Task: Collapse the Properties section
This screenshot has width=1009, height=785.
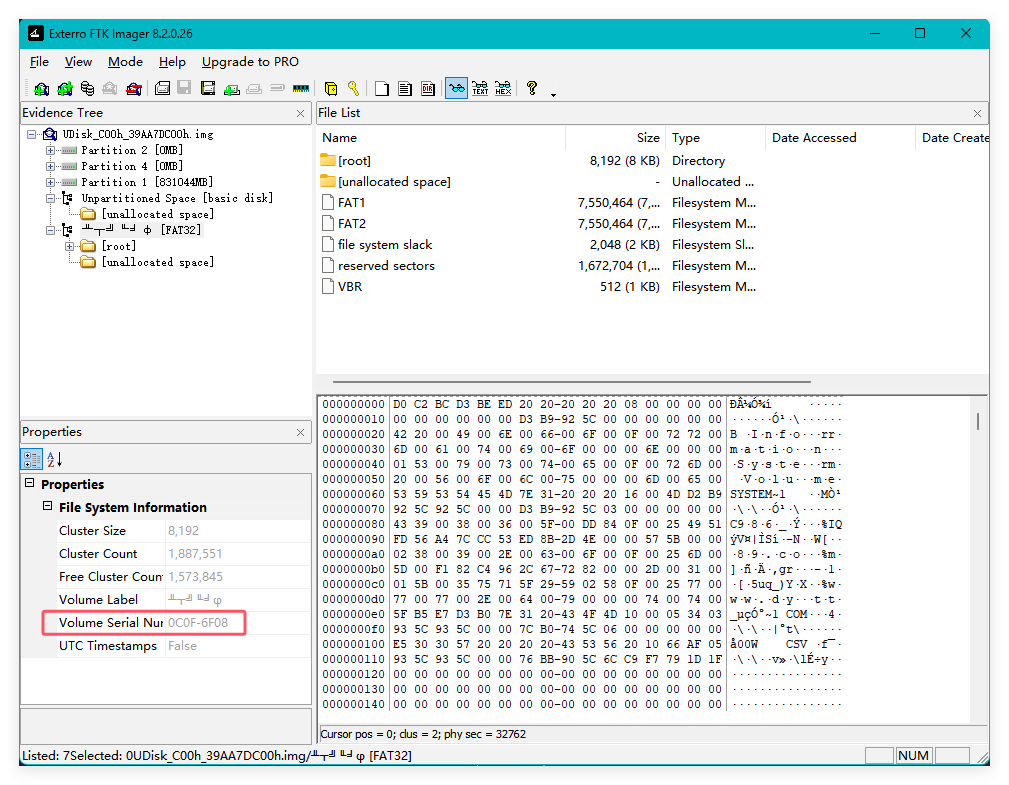Action: point(30,483)
